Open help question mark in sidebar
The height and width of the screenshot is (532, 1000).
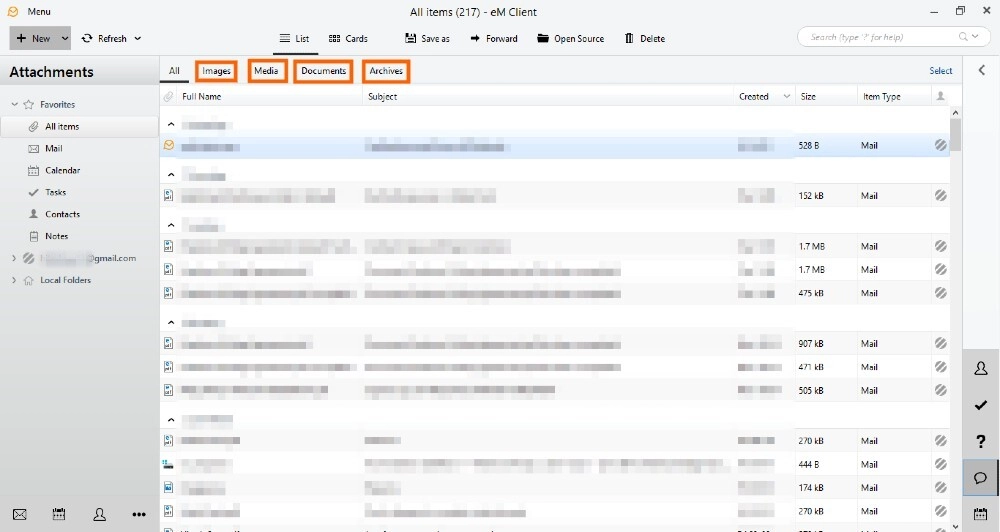point(981,441)
